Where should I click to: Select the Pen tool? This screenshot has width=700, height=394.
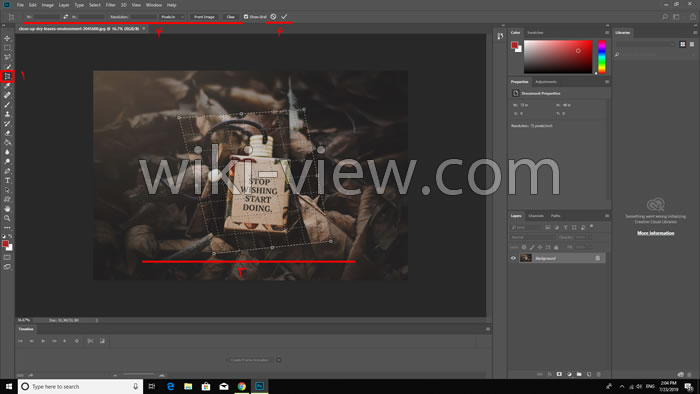coord(7,171)
